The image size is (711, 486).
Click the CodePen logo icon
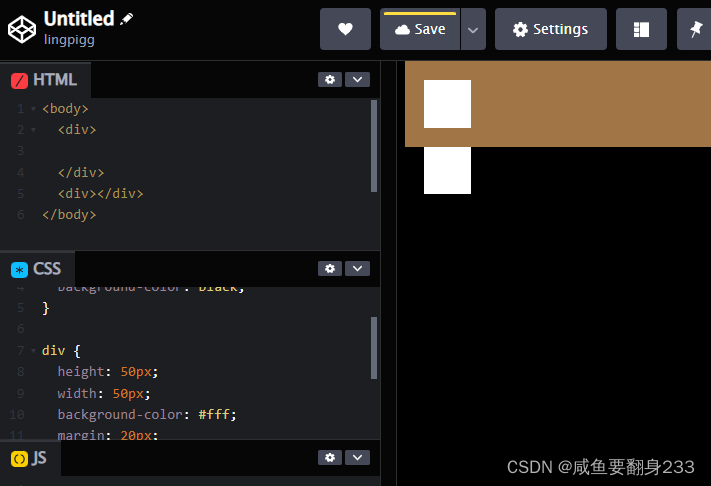[x=22, y=29]
